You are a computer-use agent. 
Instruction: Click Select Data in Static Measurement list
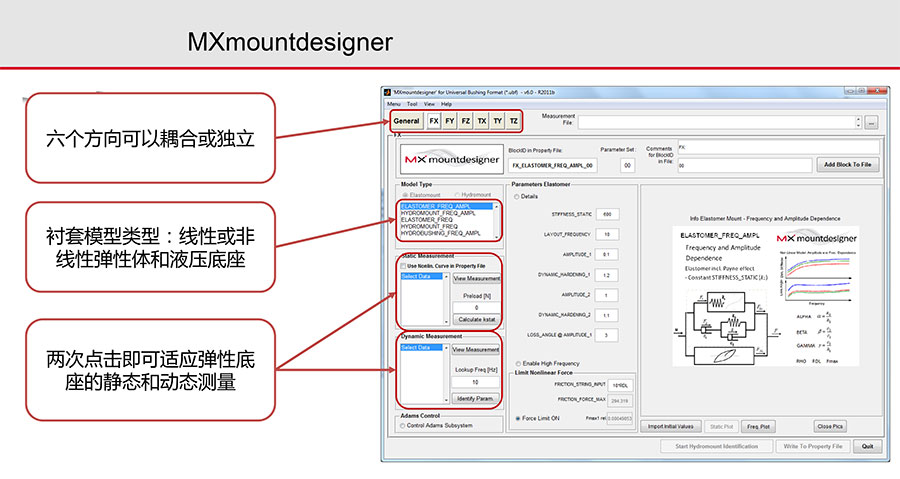pos(422,277)
